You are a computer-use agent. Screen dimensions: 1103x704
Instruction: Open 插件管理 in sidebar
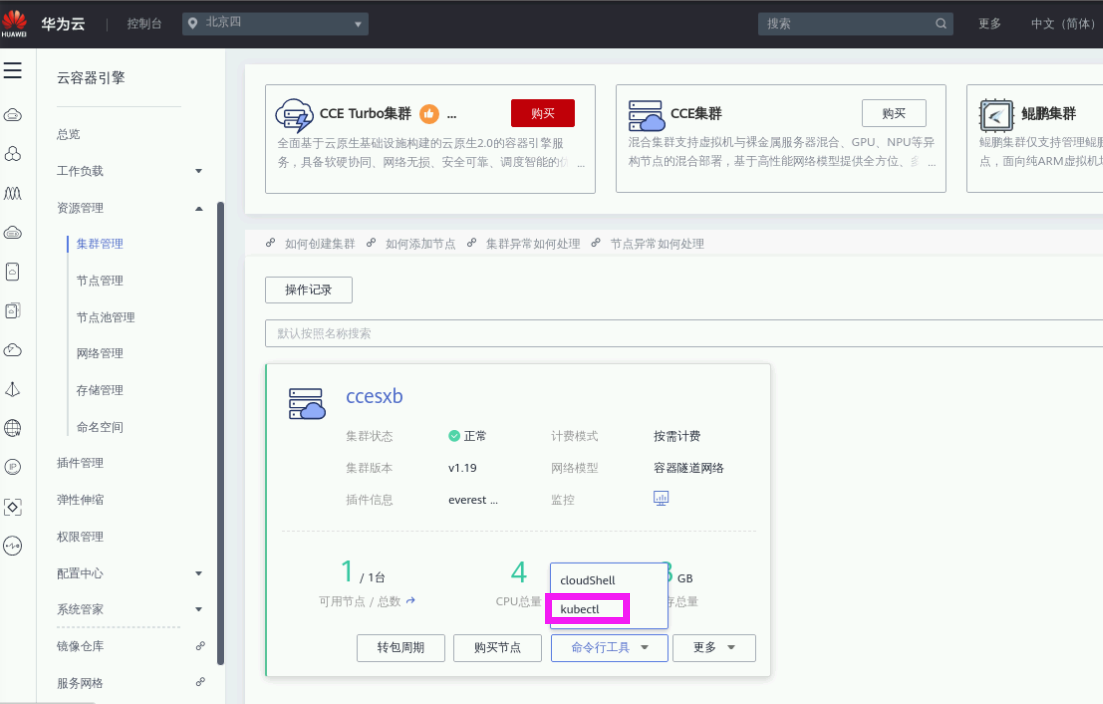[x=80, y=463]
